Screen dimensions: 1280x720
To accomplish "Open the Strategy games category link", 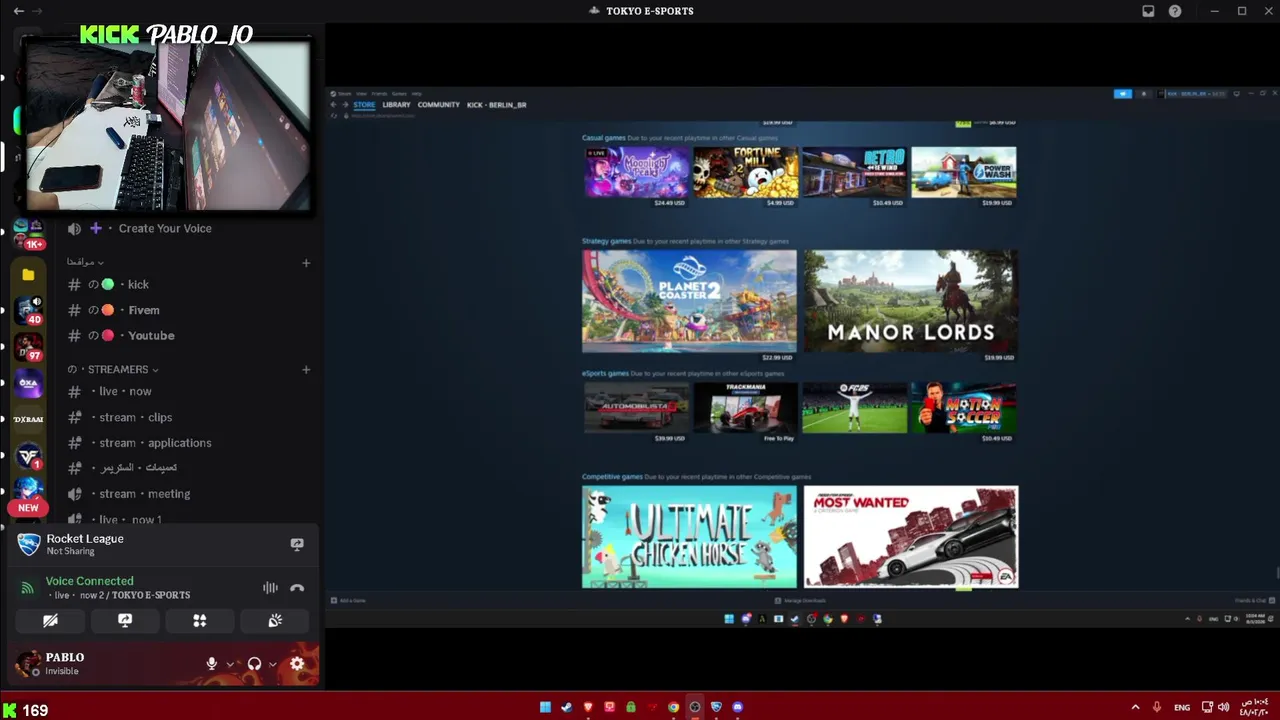I will (x=606, y=241).
